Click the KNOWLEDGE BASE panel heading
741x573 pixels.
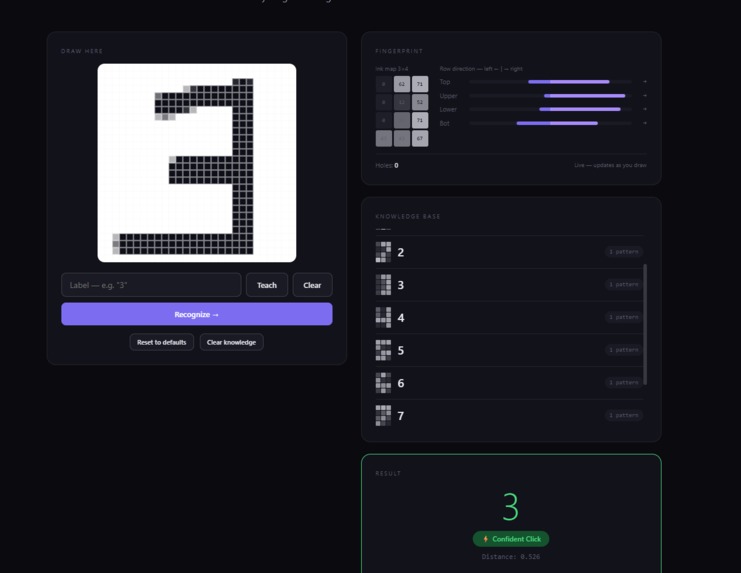tap(408, 216)
